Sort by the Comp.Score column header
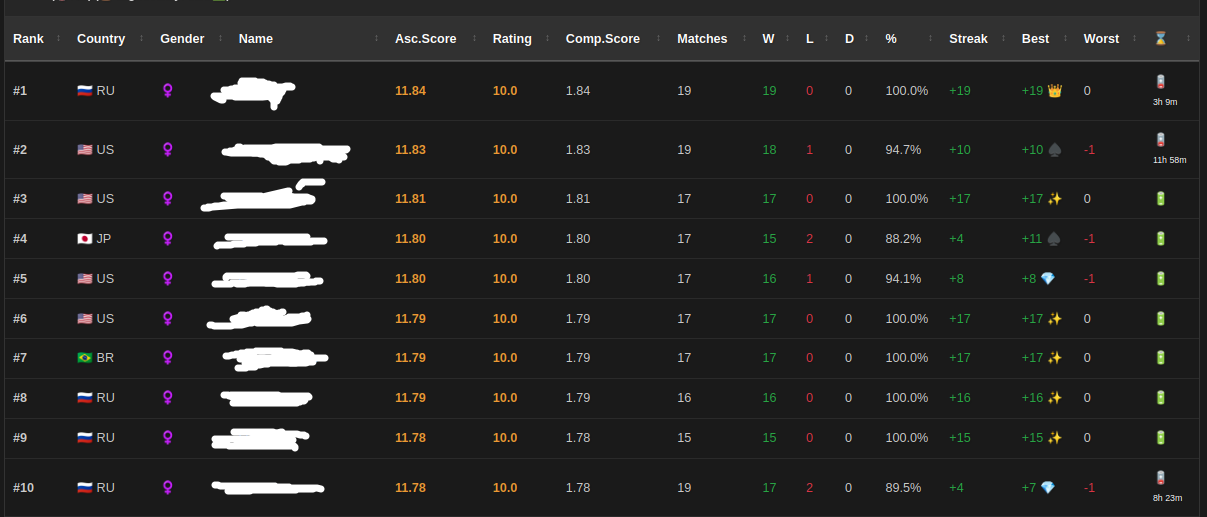 point(603,39)
